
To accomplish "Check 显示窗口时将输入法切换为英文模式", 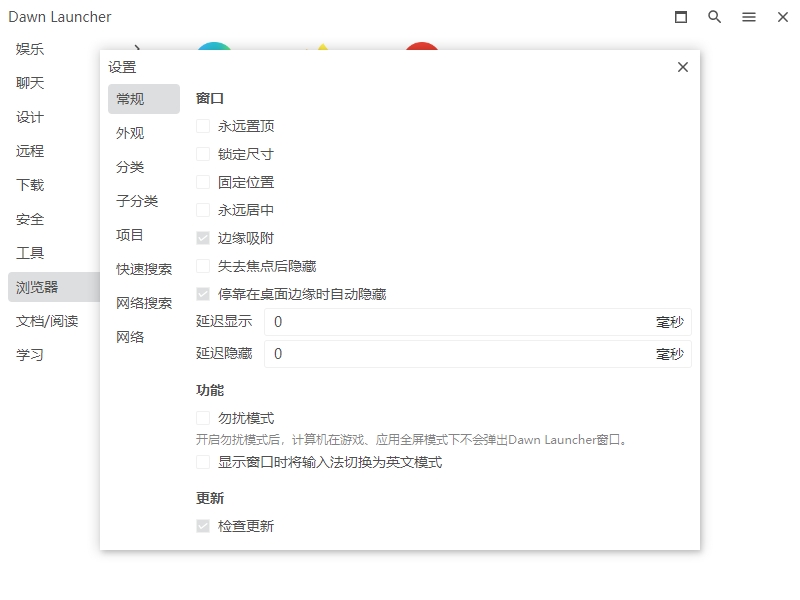I will [x=203, y=462].
